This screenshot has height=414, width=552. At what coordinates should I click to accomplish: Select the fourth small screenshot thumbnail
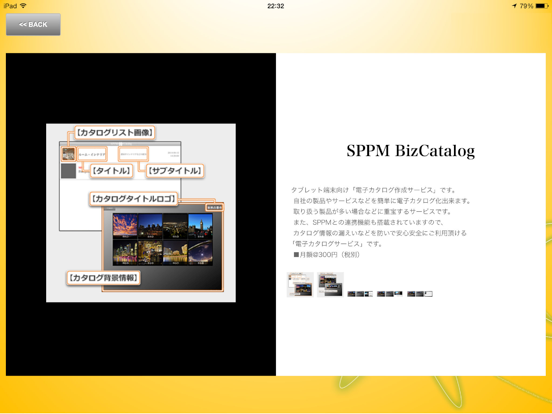(390, 294)
